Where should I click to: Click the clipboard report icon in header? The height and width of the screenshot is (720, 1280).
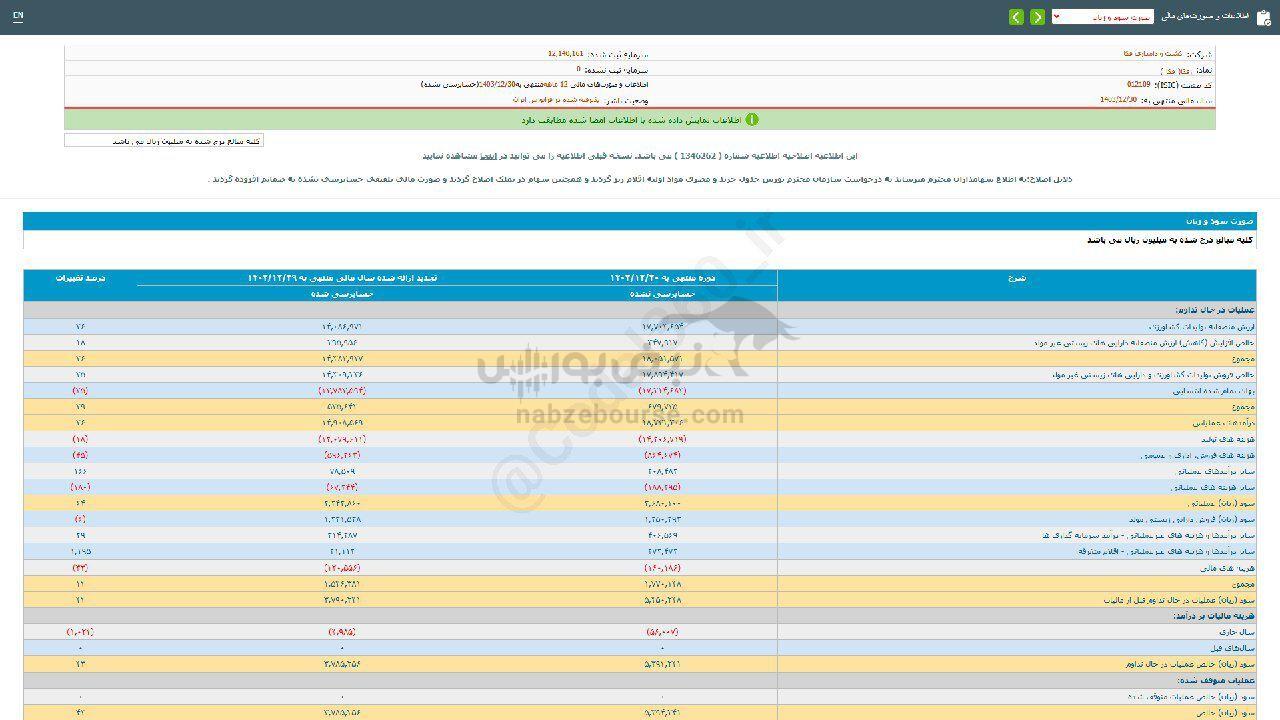pyautogui.click(x=1263, y=17)
